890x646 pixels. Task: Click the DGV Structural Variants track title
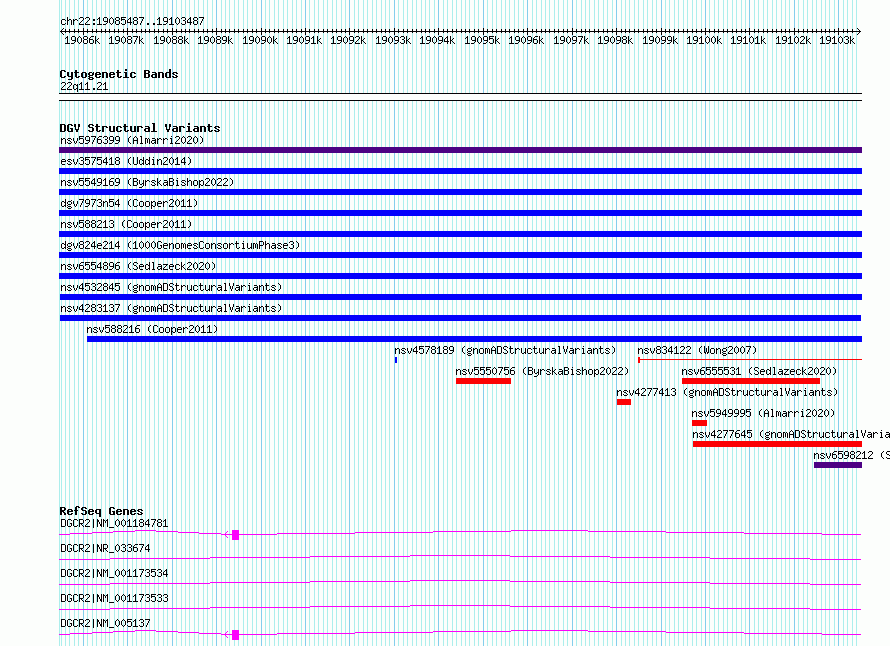point(140,128)
